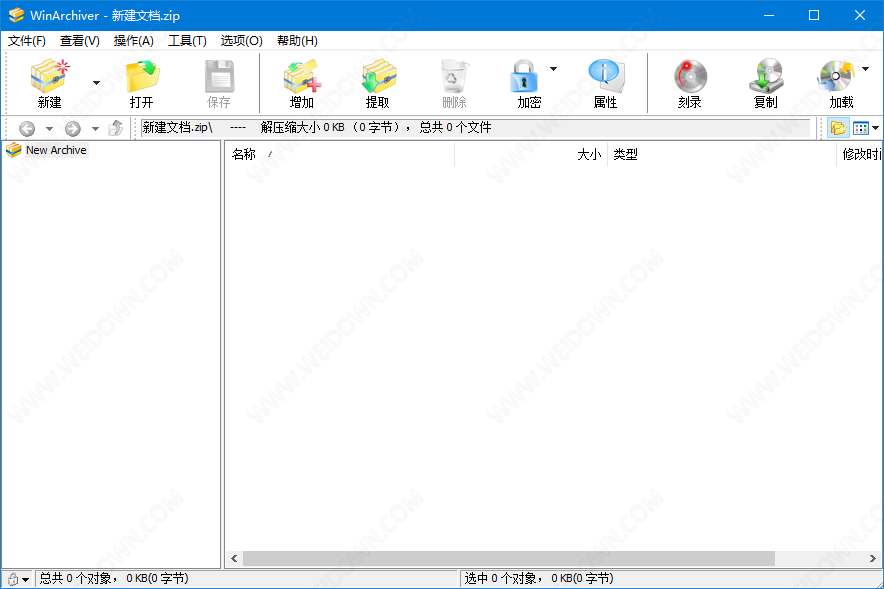Click the 删除 (Delete) recycle bin icon
Image resolution: width=884 pixels, height=589 pixels.
(454, 76)
